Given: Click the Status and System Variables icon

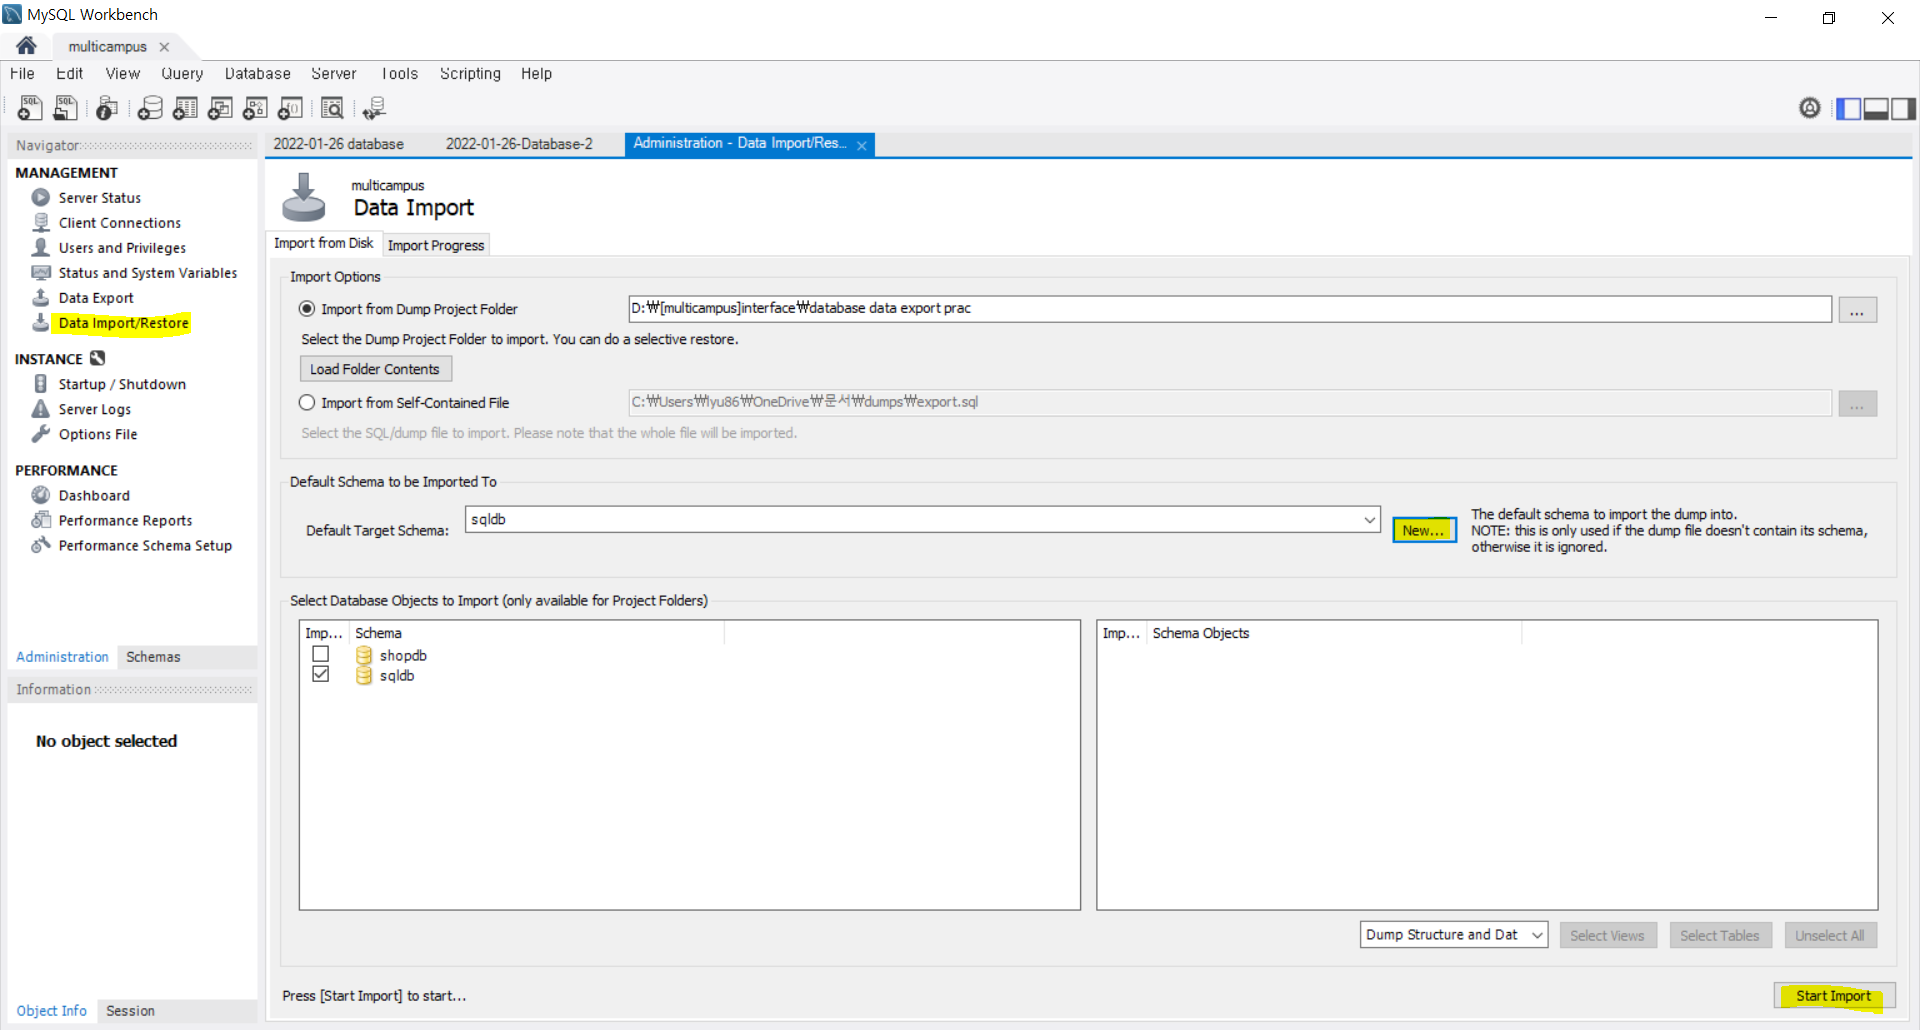Looking at the screenshot, I should 41,272.
